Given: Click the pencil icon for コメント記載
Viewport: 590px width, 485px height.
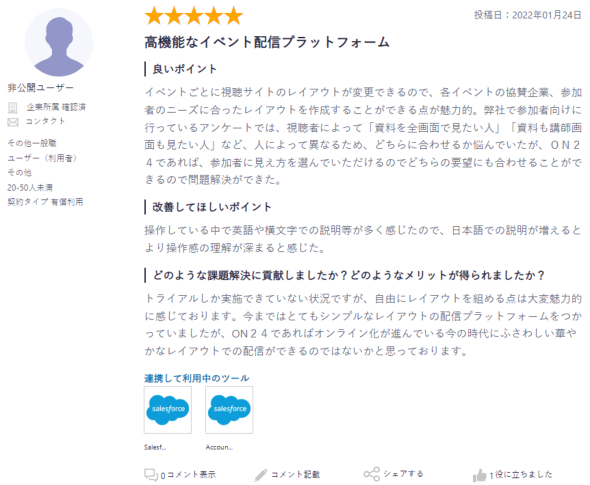Looking at the screenshot, I should [x=260, y=475].
